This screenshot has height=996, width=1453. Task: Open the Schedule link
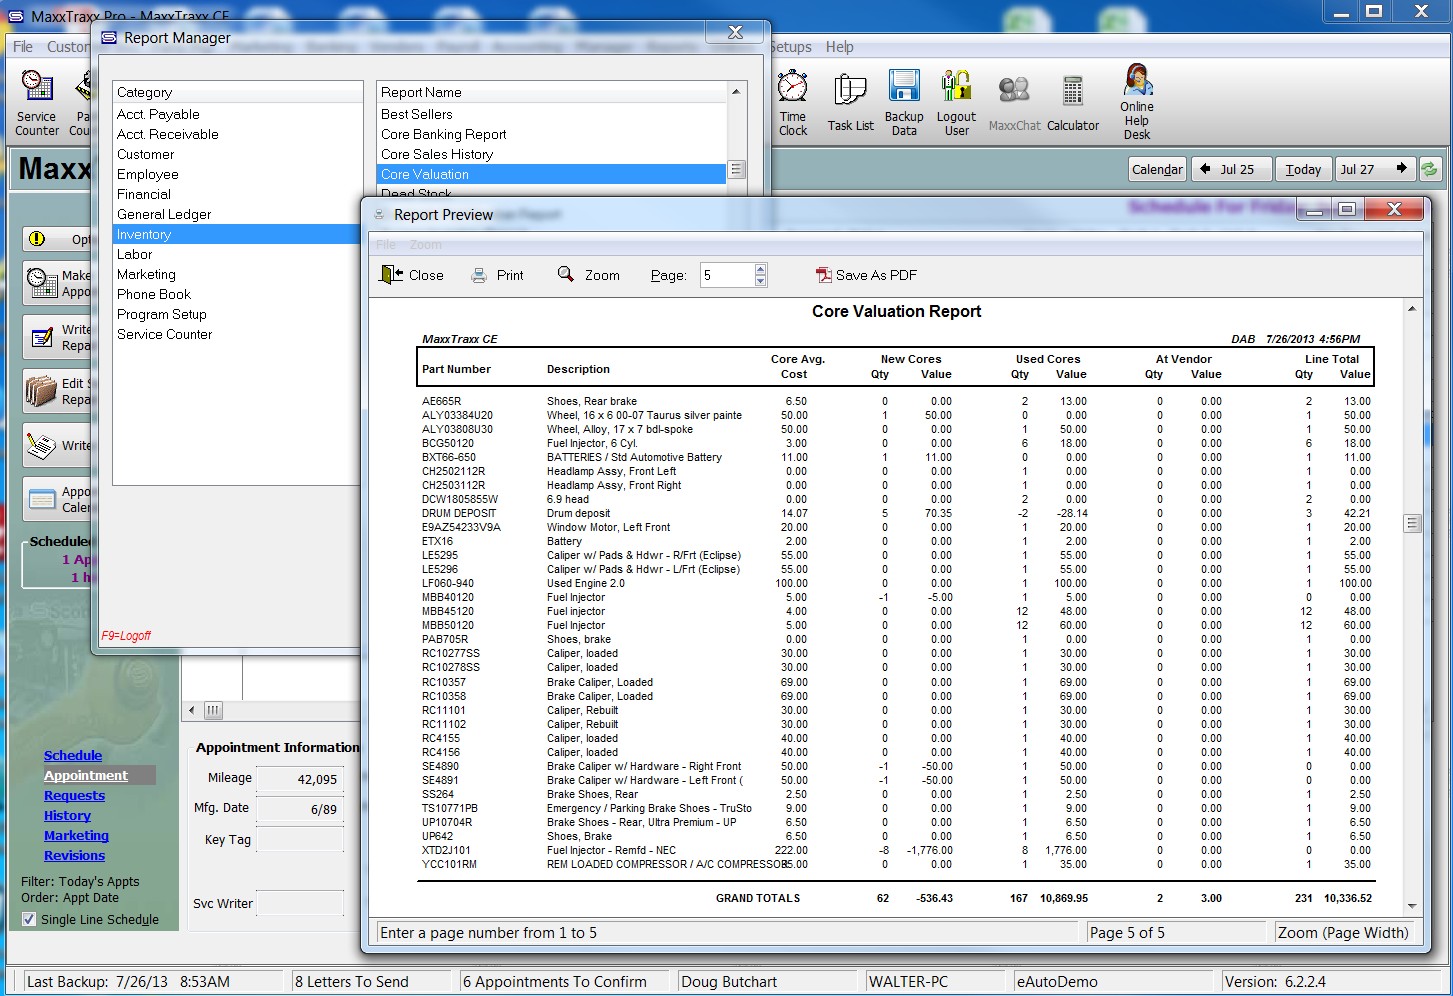pos(73,755)
